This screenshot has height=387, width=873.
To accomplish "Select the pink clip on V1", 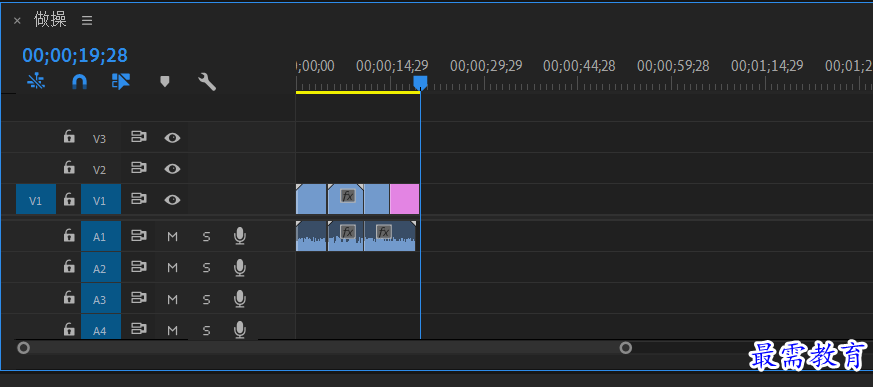I will (x=405, y=199).
